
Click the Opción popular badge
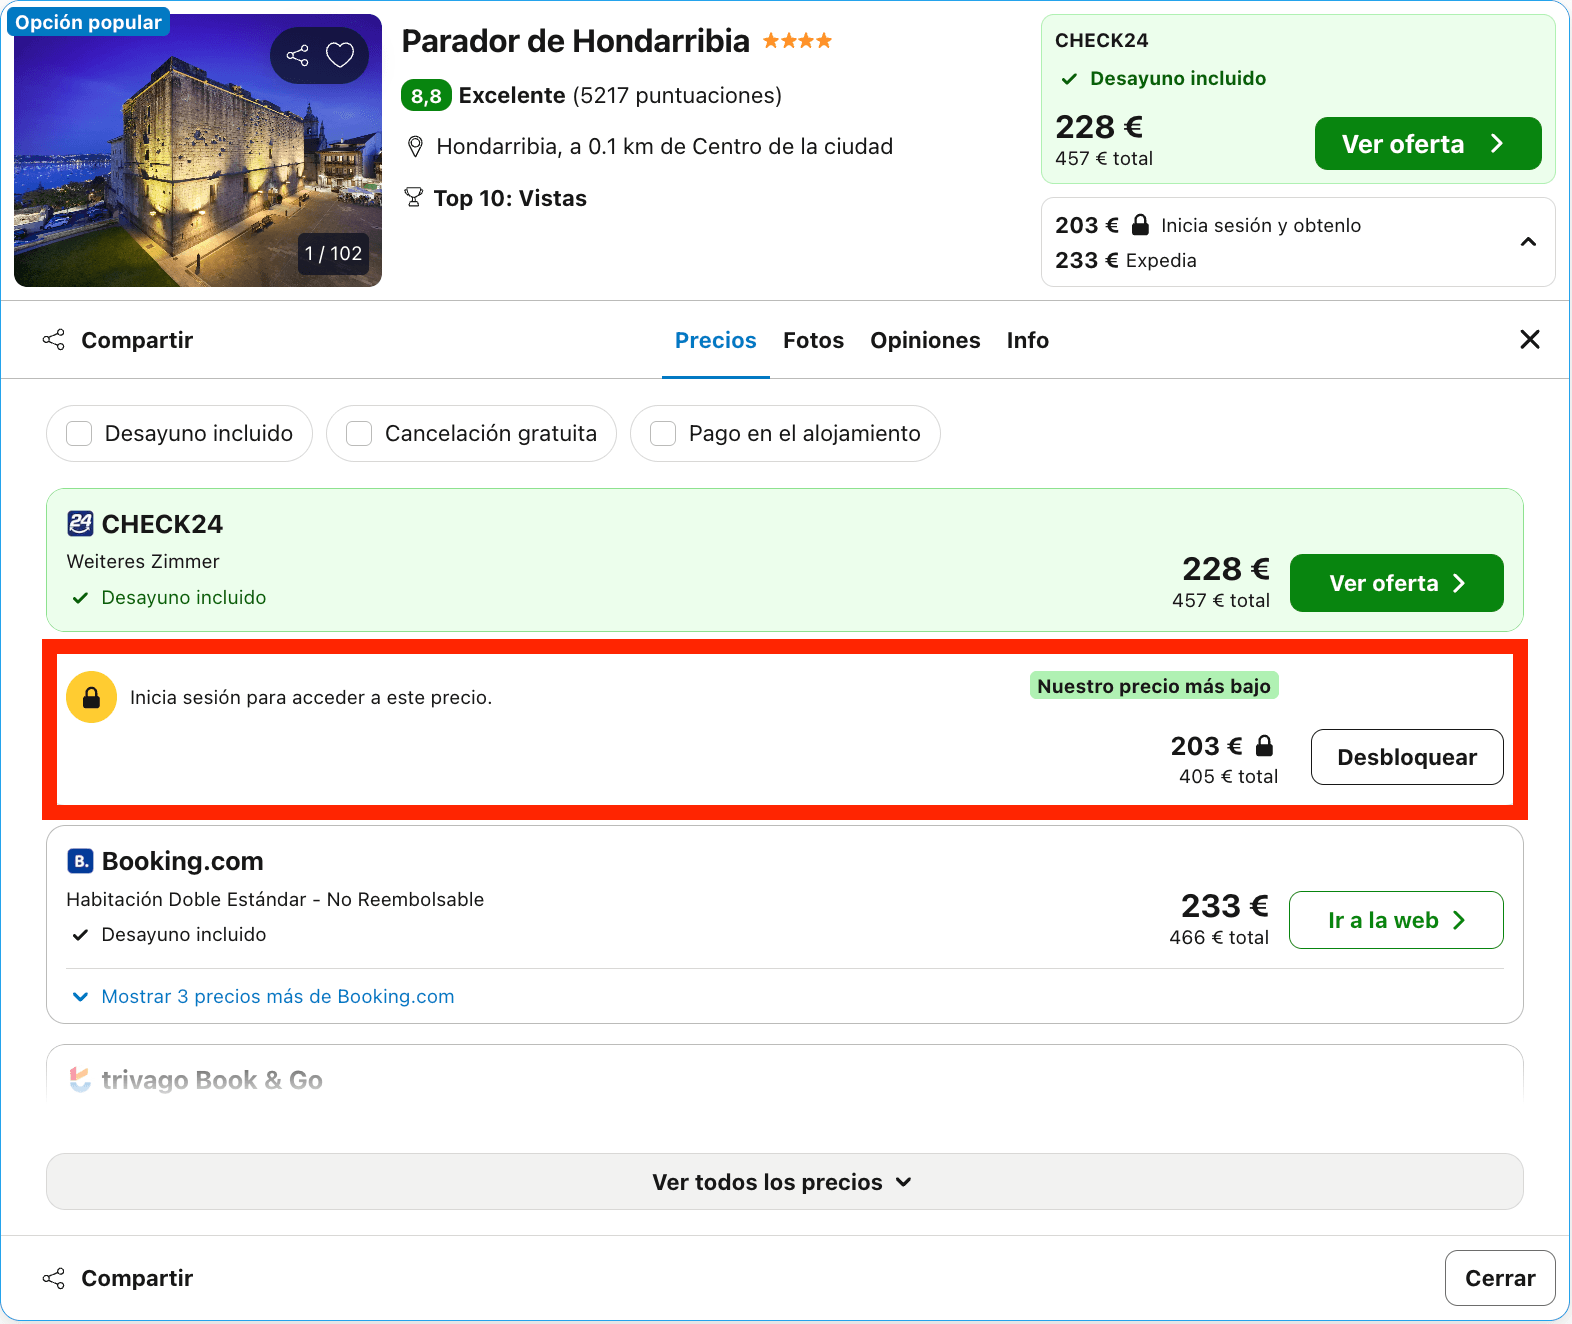click(88, 22)
